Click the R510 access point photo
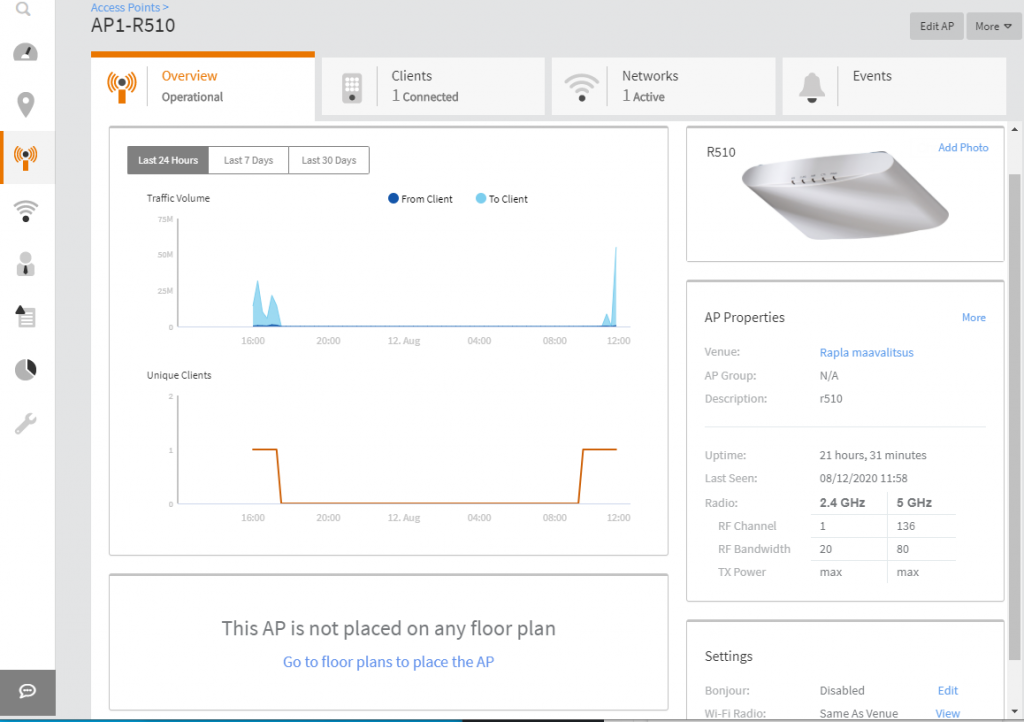1024x722 pixels. [x=846, y=197]
